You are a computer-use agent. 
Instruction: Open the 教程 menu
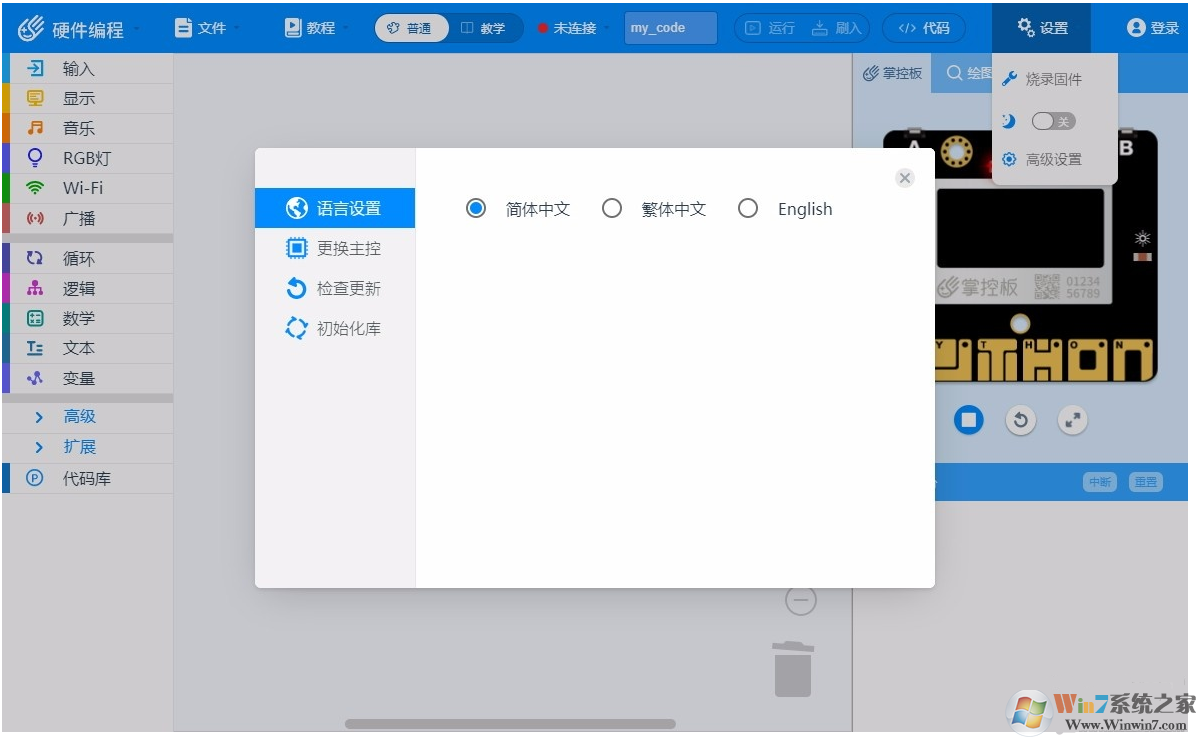(x=313, y=27)
